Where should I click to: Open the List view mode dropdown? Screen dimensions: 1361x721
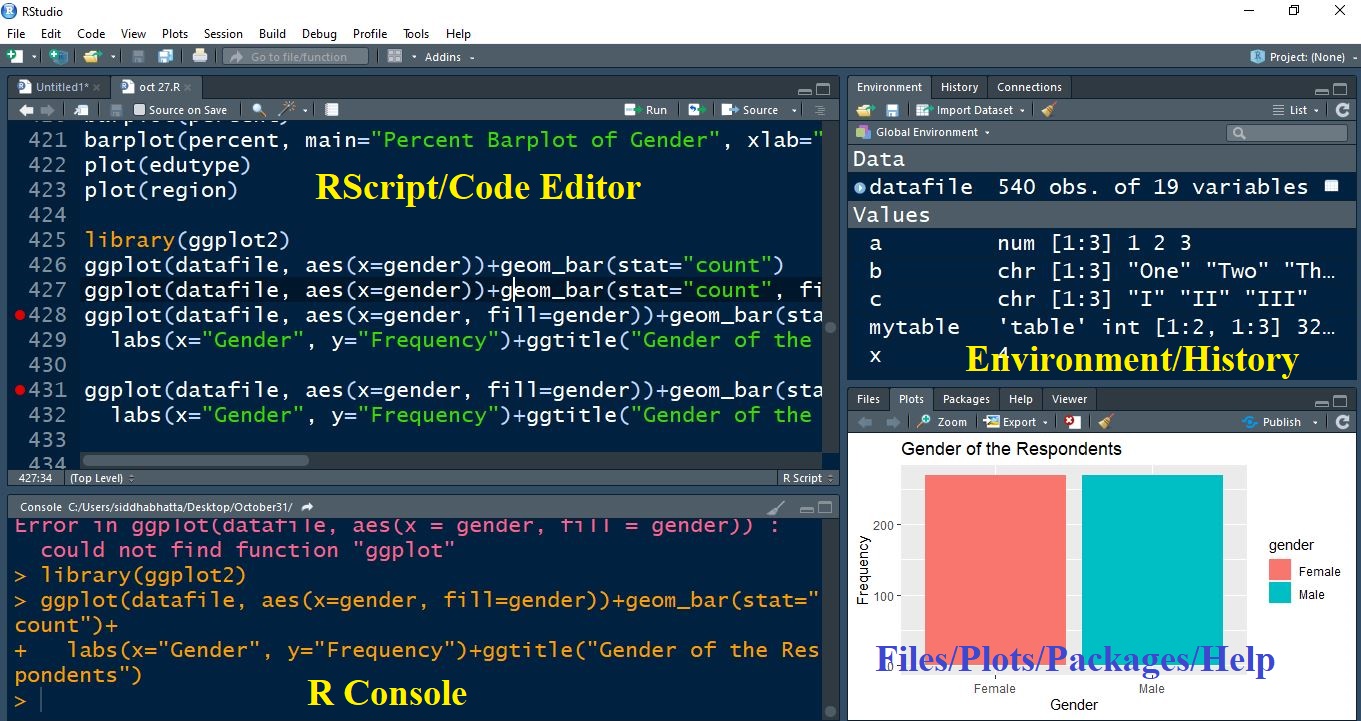pos(1297,110)
